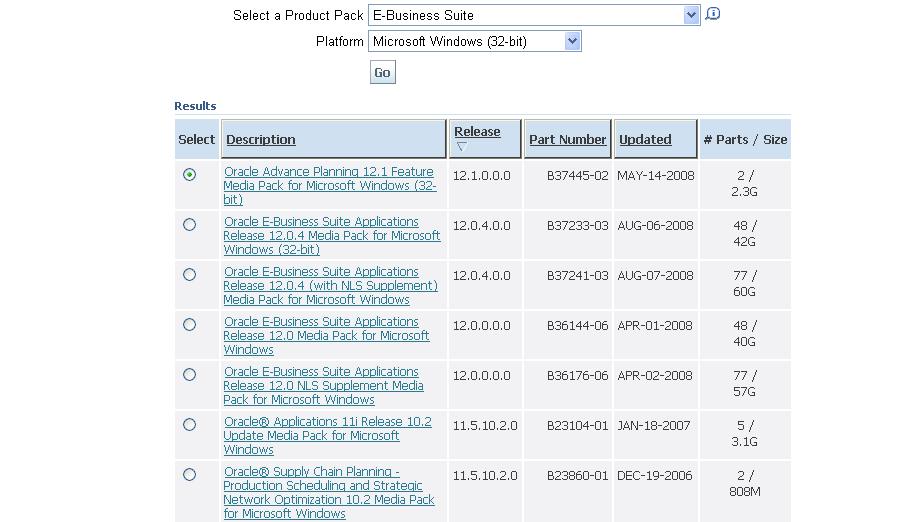Choose radio for 12.0.4 NLS Supplement pack

click(x=190, y=275)
